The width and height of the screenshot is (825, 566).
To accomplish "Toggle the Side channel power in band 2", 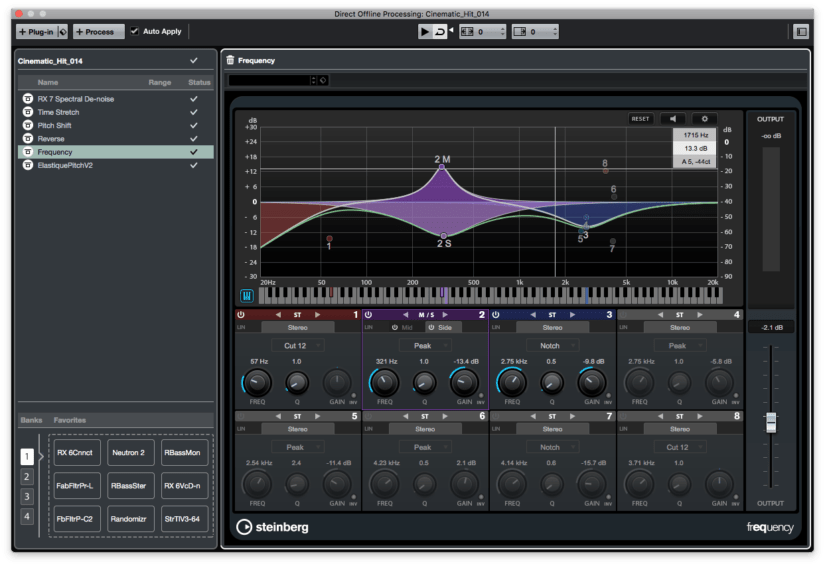I will click(431, 327).
